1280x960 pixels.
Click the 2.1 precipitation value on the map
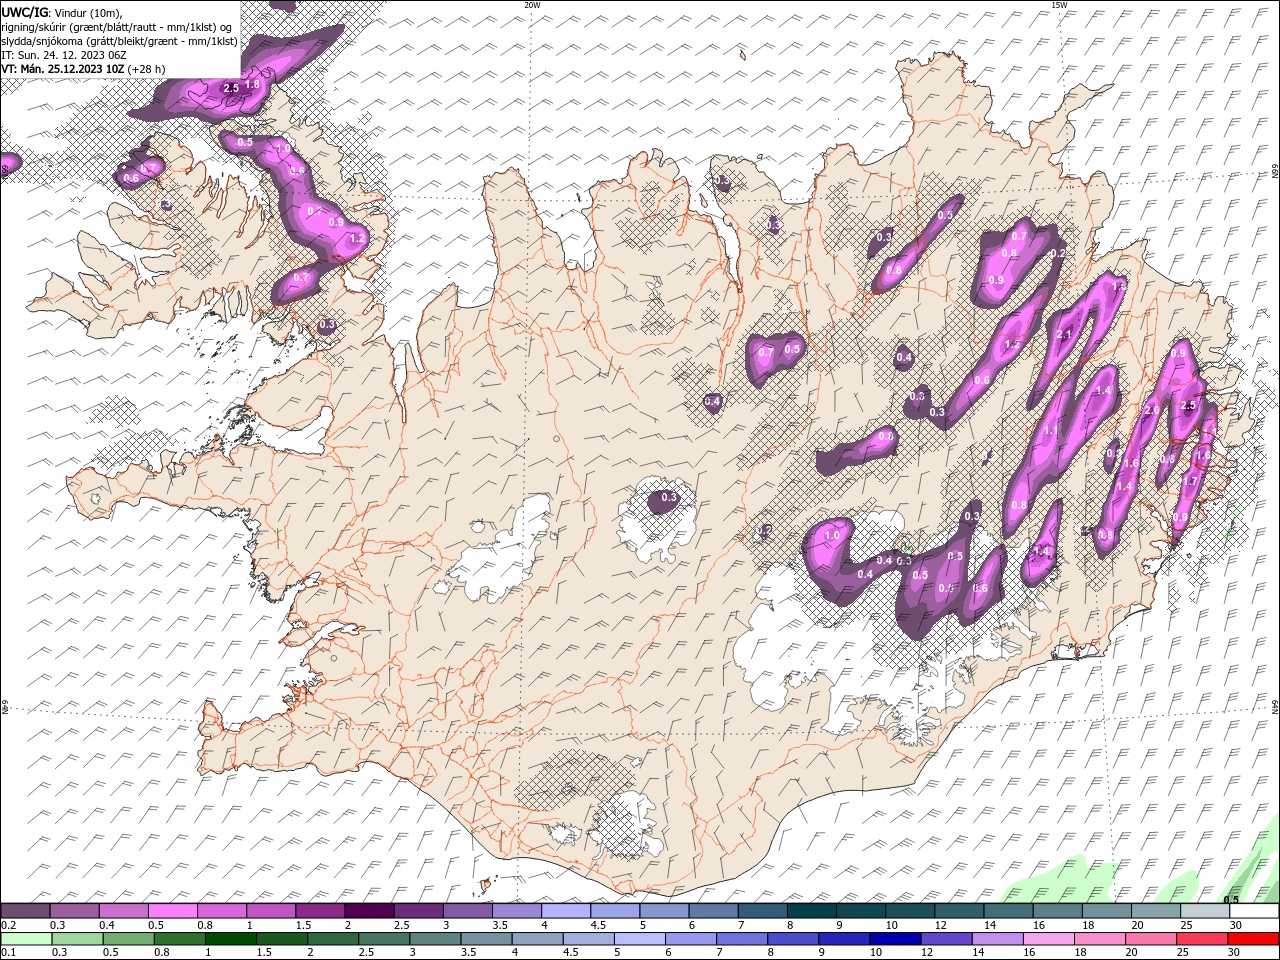tap(1064, 334)
